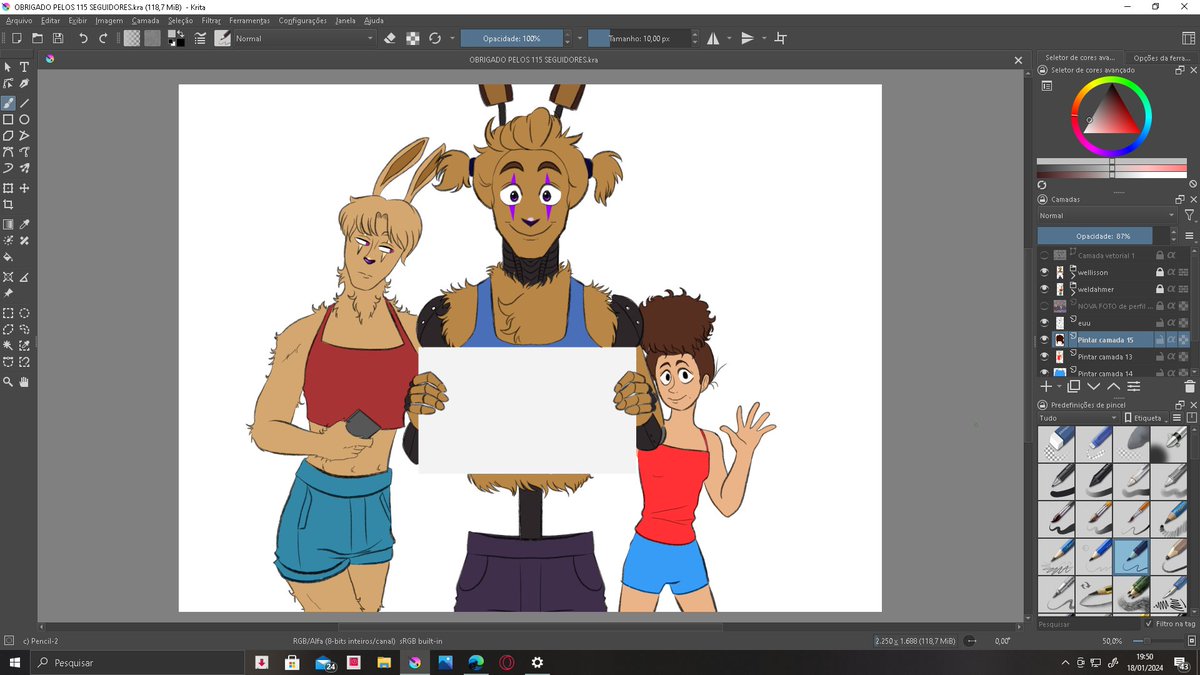Click the Redo arrow in toolbar
The width and height of the screenshot is (1200, 675).
click(103, 38)
